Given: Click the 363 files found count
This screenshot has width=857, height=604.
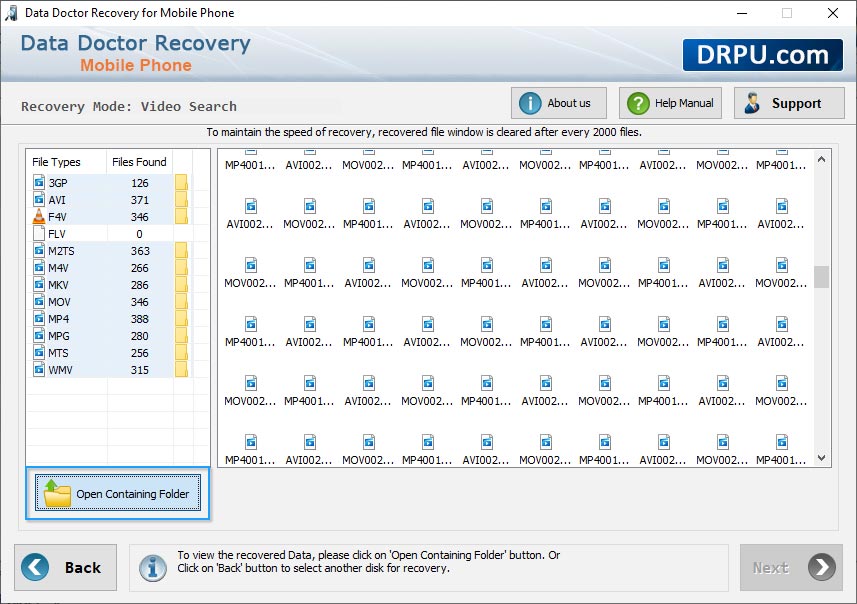Looking at the screenshot, I should 139,251.
